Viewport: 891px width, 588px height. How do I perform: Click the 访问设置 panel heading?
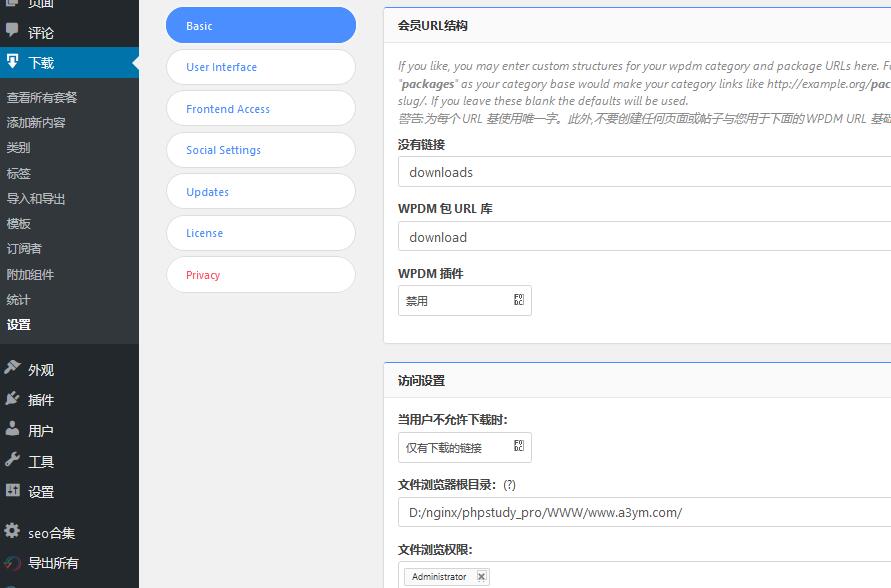(421, 381)
